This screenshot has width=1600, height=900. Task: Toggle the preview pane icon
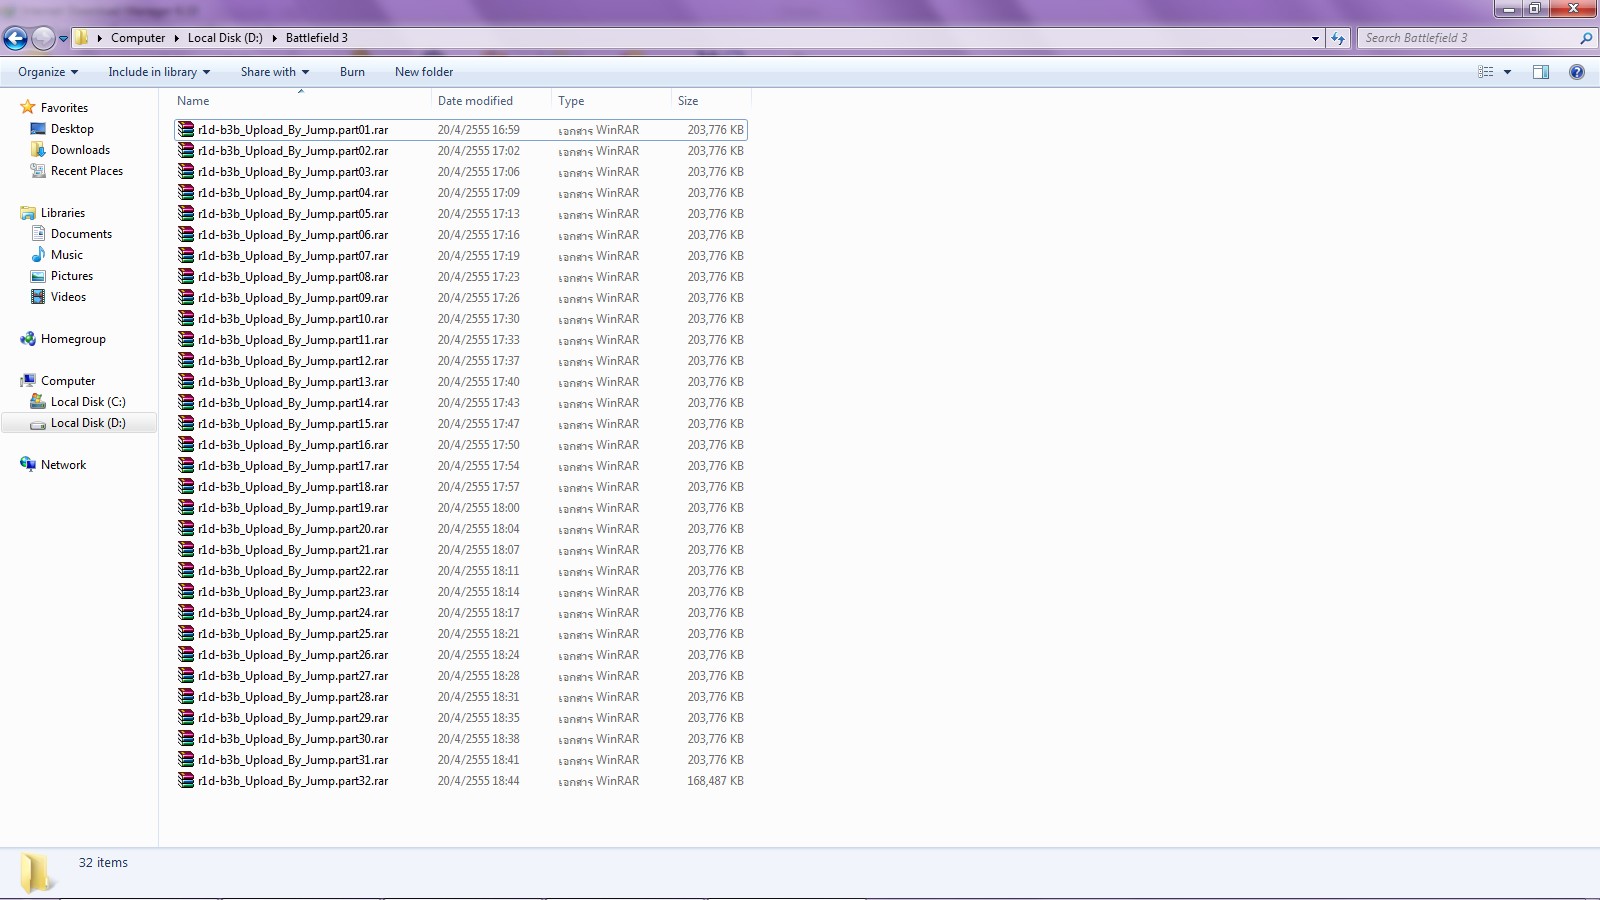point(1541,72)
